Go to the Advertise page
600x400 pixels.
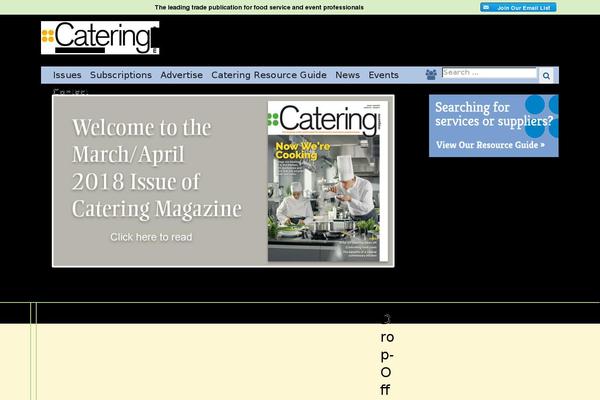coord(181,75)
